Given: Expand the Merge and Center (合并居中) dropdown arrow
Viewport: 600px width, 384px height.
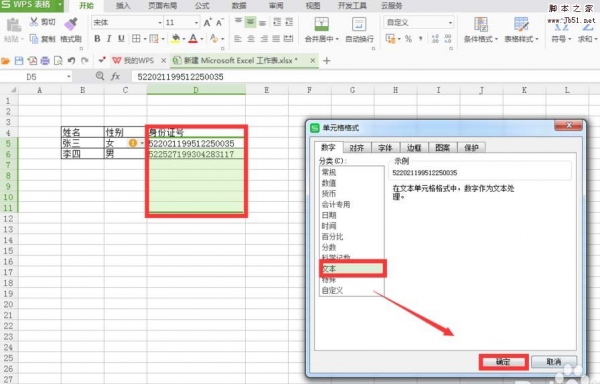Looking at the screenshot, I should [x=337, y=39].
